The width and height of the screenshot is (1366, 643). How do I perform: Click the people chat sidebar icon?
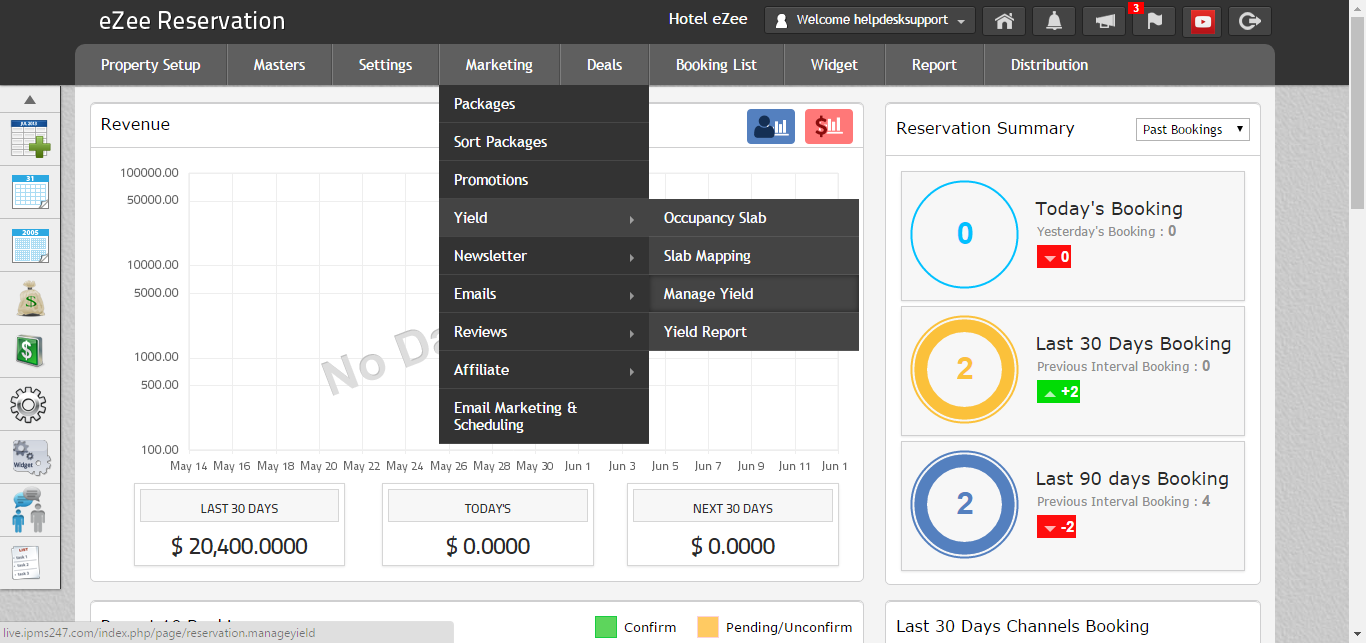click(29, 510)
